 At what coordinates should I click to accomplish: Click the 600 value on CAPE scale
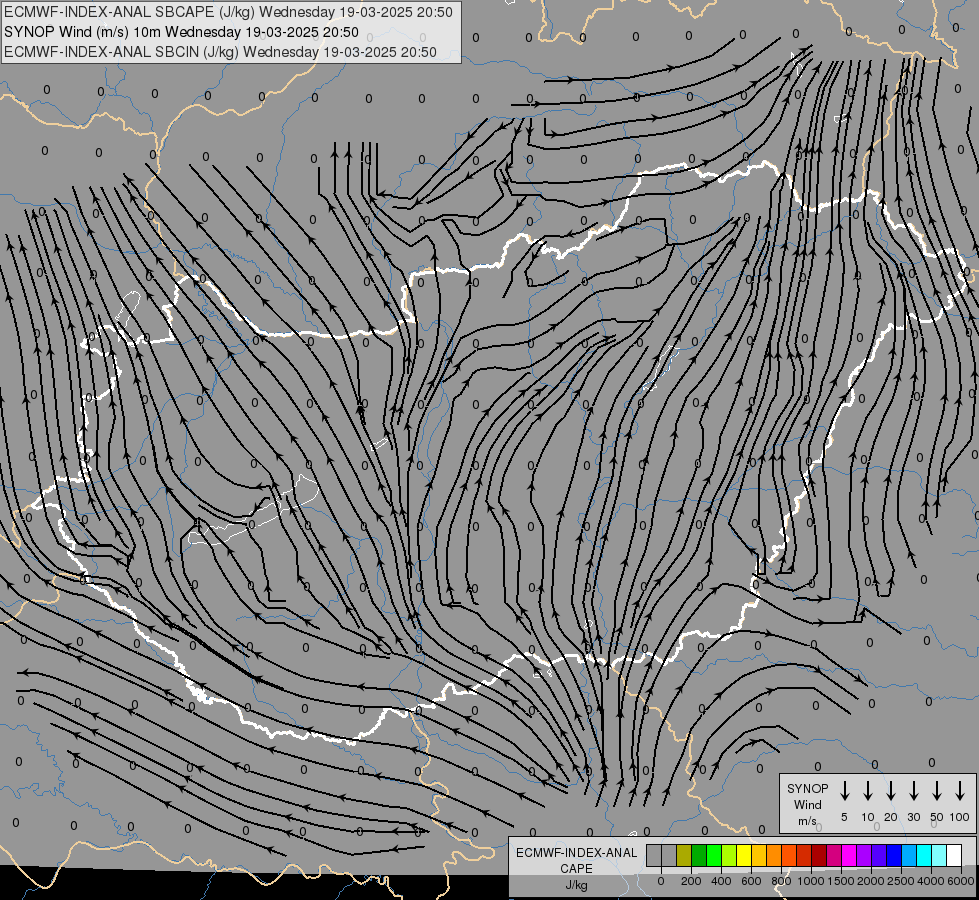(x=751, y=881)
